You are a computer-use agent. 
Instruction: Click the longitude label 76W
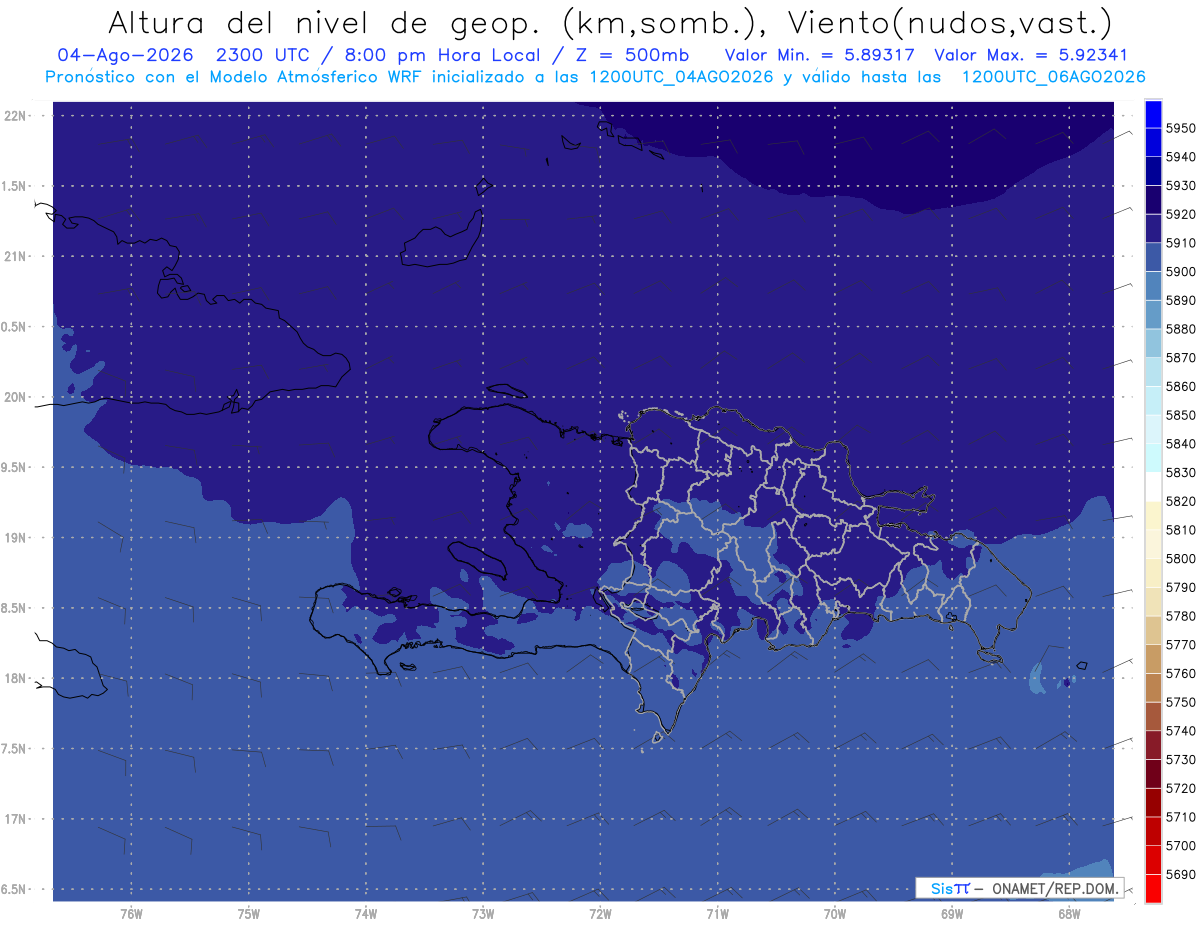point(131,914)
